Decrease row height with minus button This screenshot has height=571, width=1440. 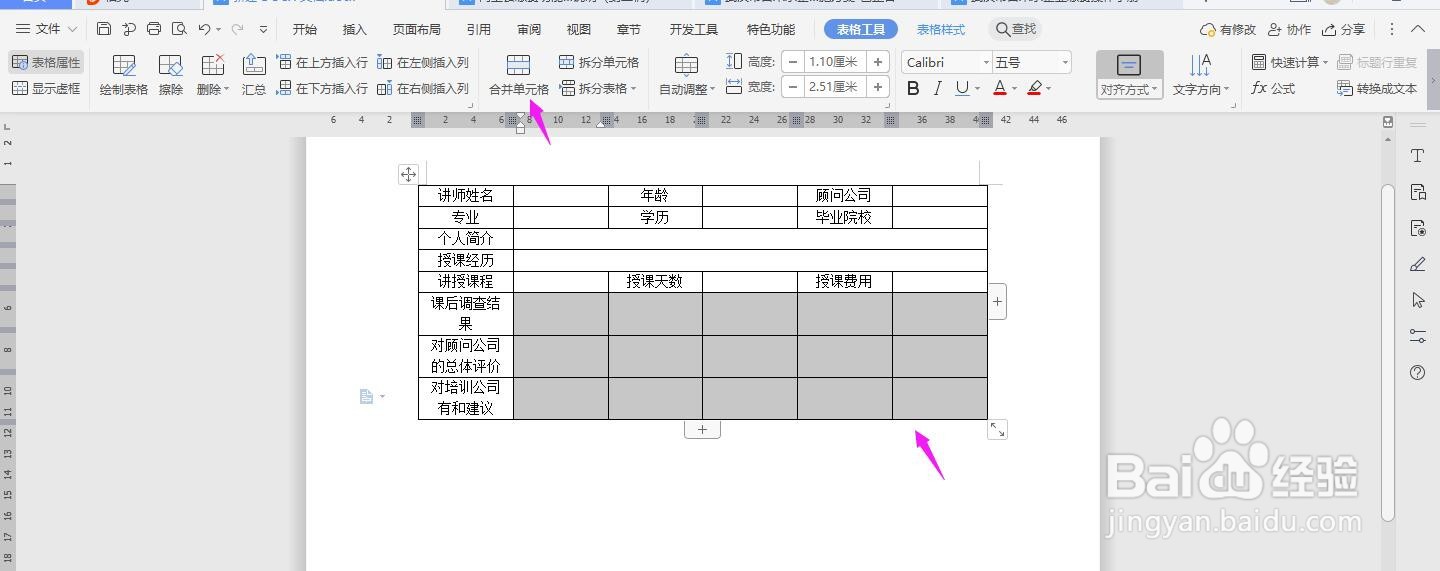[x=793, y=62]
